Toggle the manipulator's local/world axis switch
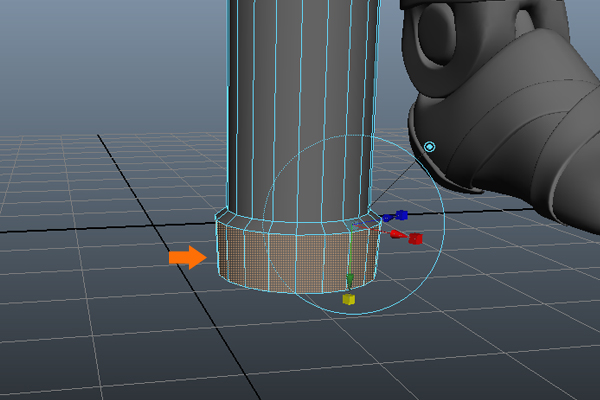The height and width of the screenshot is (400, 600). click(430, 147)
